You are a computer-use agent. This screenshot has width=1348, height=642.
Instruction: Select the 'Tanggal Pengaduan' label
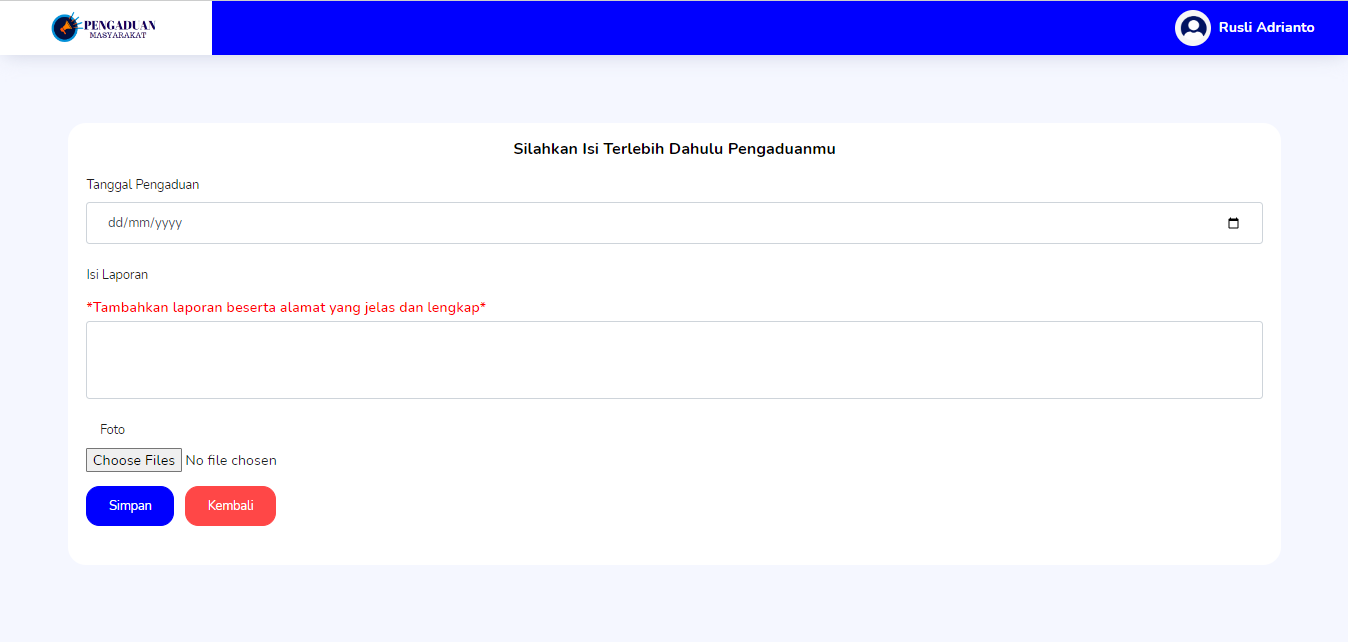point(143,185)
